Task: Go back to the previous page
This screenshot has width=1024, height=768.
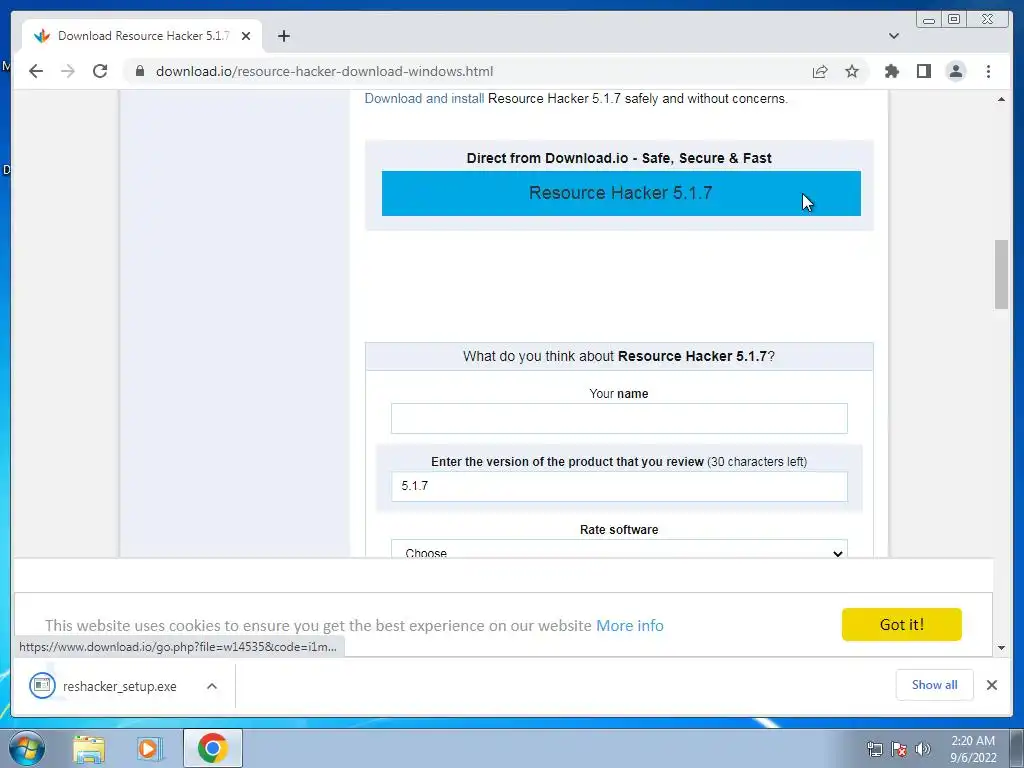Action: (x=36, y=71)
